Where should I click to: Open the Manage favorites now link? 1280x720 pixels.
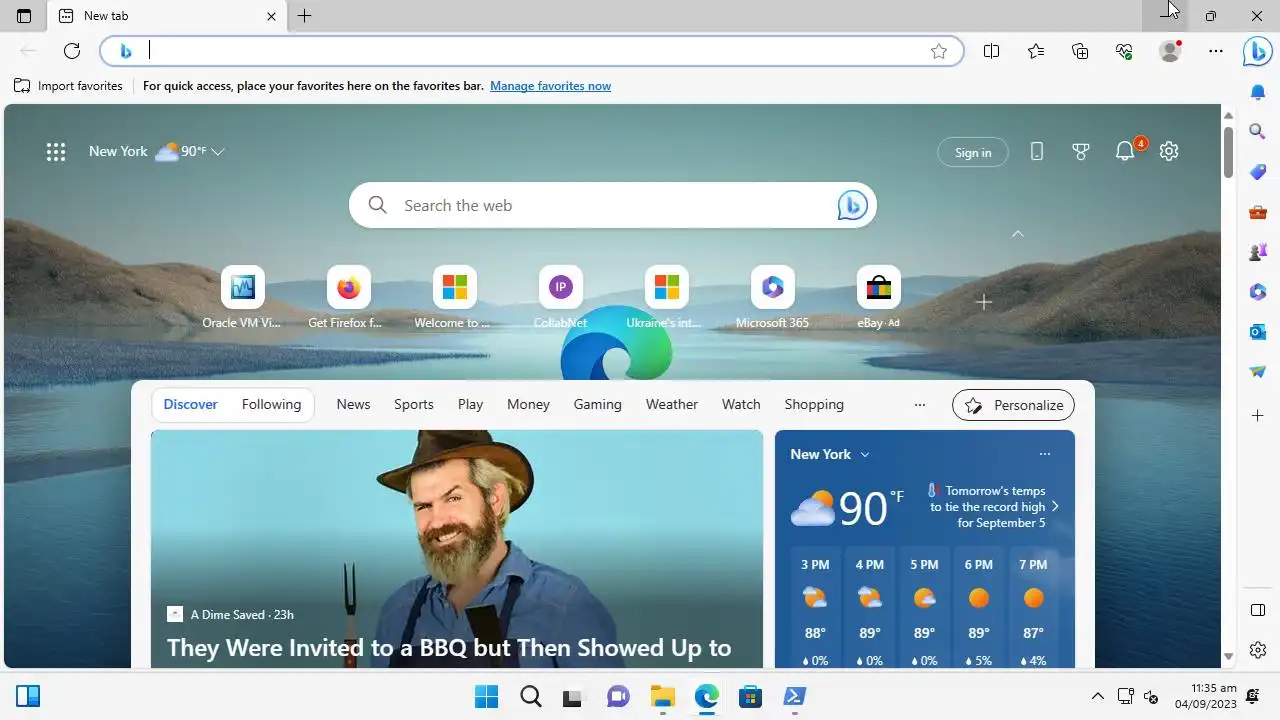pos(550,86)
